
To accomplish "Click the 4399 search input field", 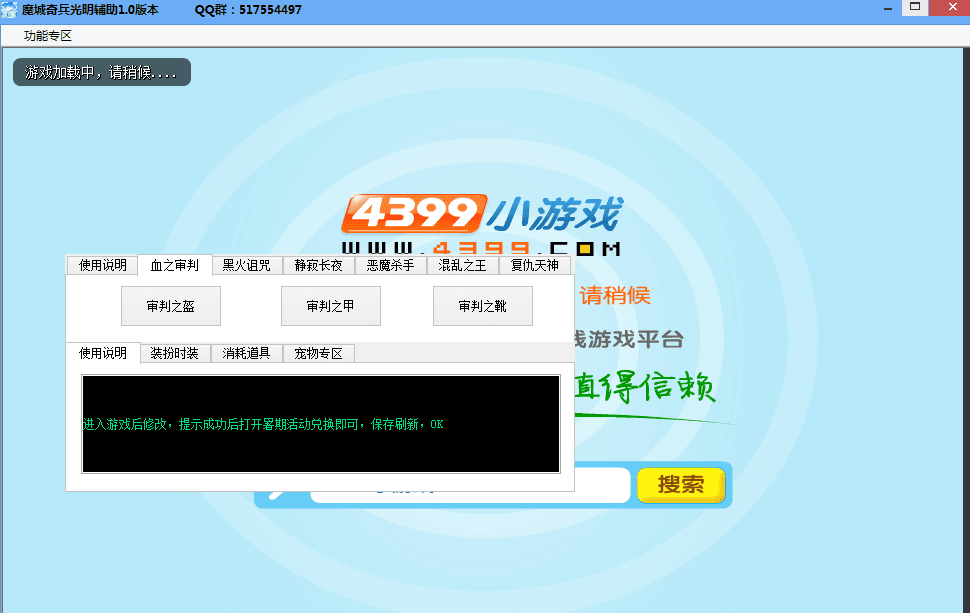I will [x=601, y=485].
